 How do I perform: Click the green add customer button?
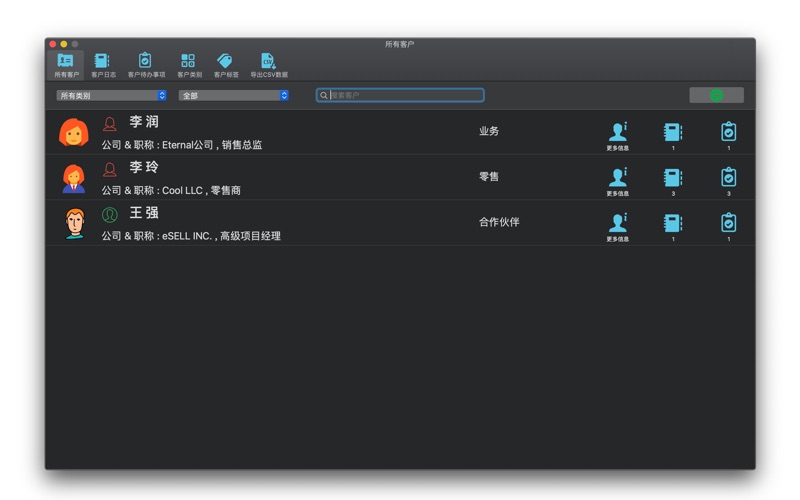click(716, 96)
